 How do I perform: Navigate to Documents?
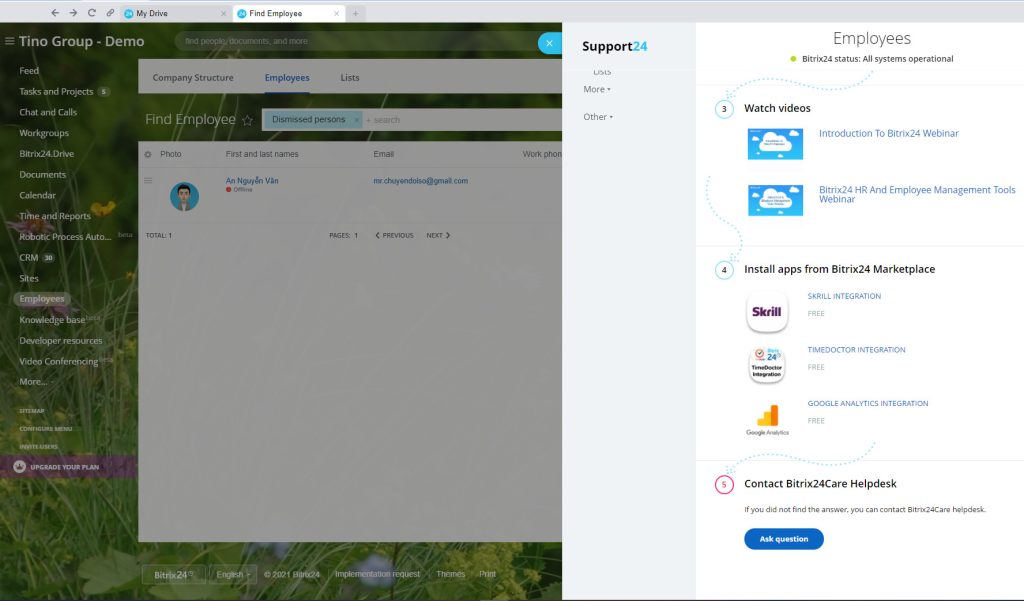42,175
